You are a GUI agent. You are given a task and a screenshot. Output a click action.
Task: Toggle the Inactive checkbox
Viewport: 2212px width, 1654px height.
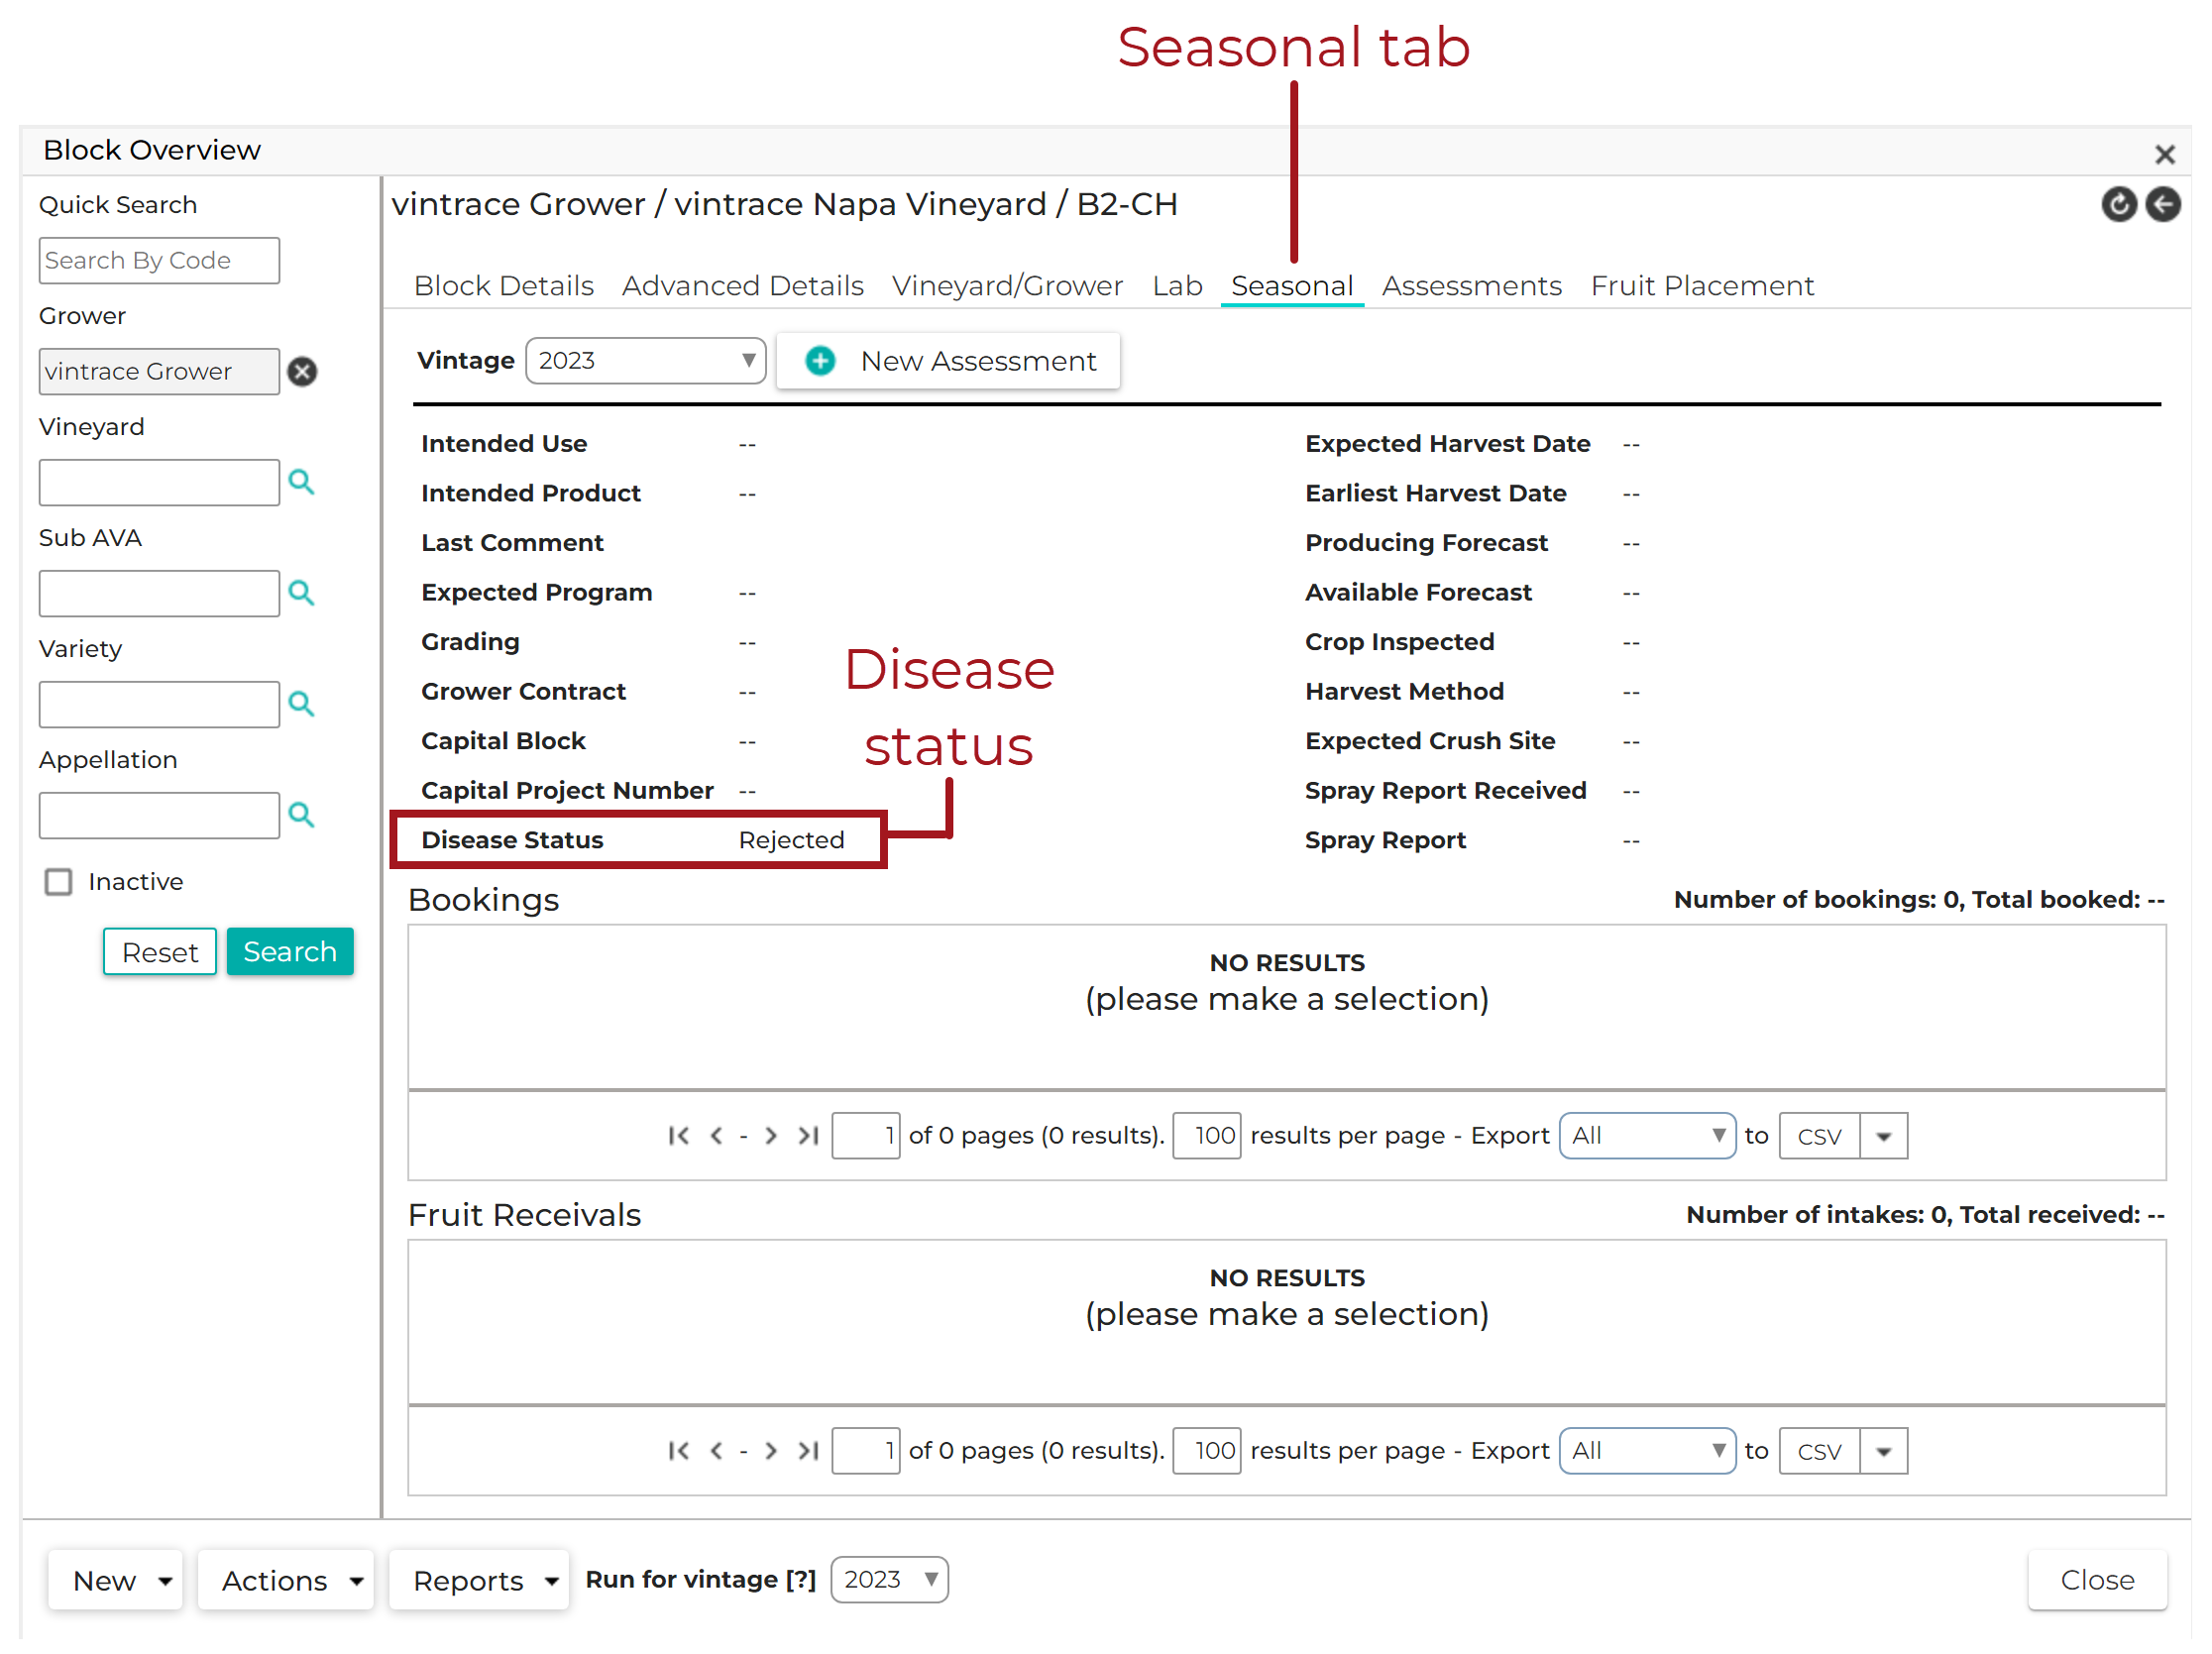pyautogui.click(x=59, y=882)
